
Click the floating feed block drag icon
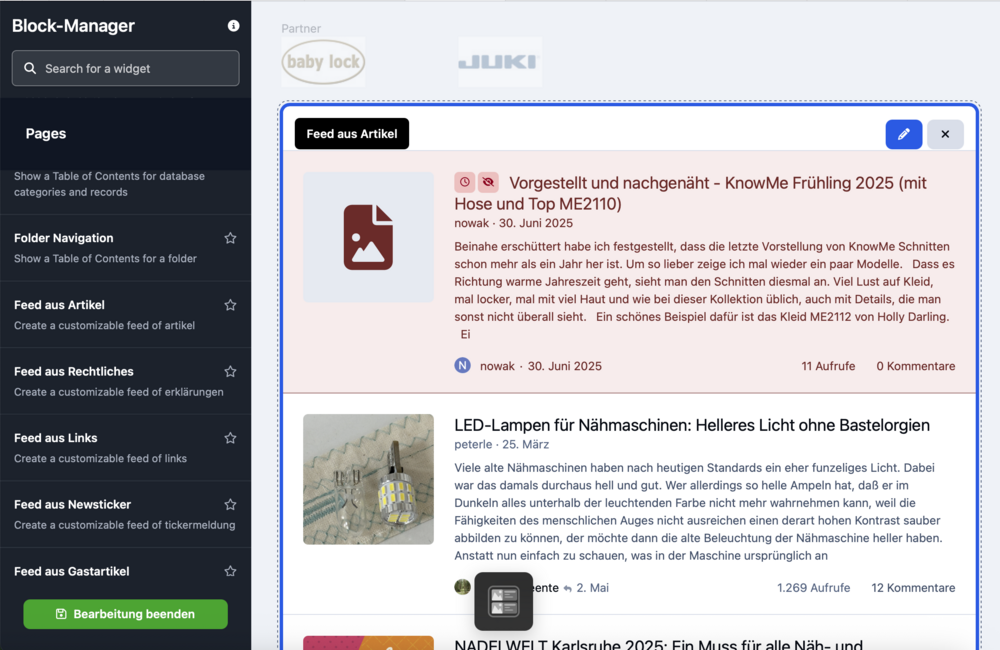(x=503, y=602)
